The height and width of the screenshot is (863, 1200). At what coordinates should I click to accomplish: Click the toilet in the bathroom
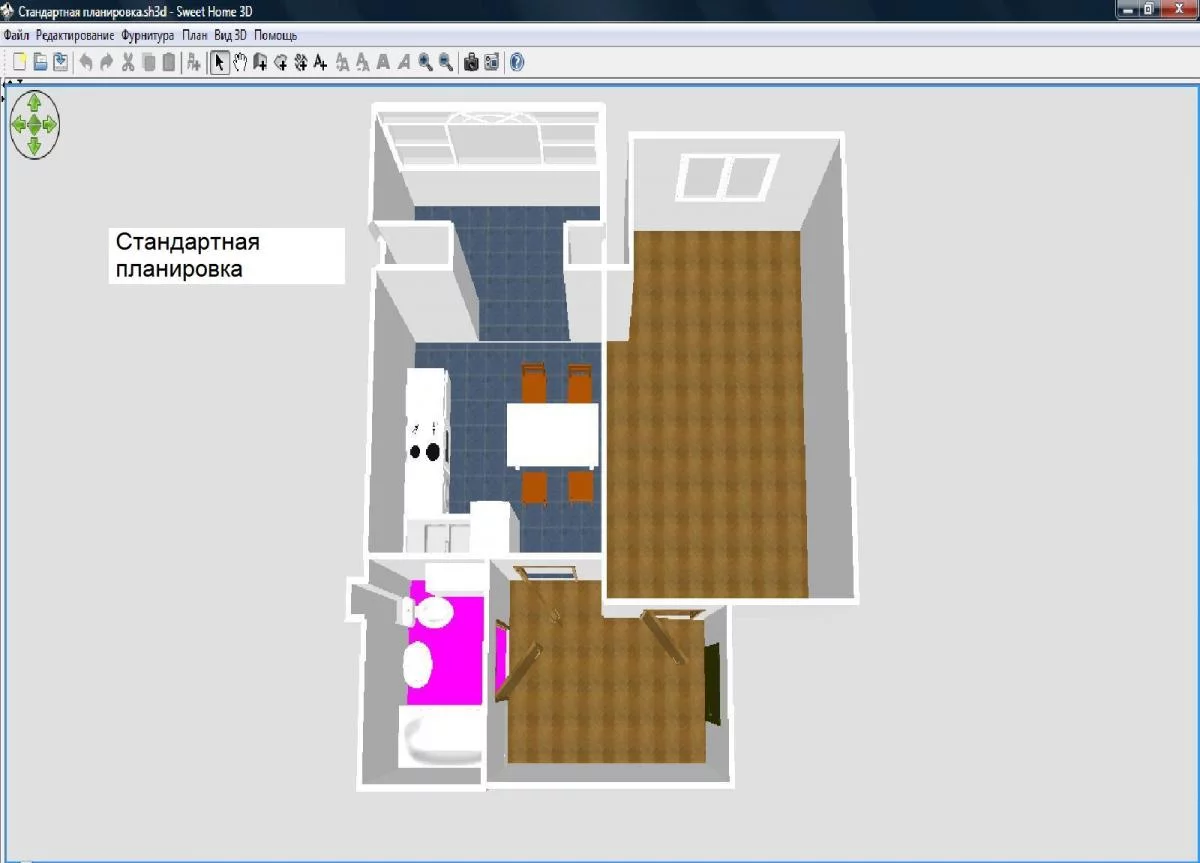[428, 610]
